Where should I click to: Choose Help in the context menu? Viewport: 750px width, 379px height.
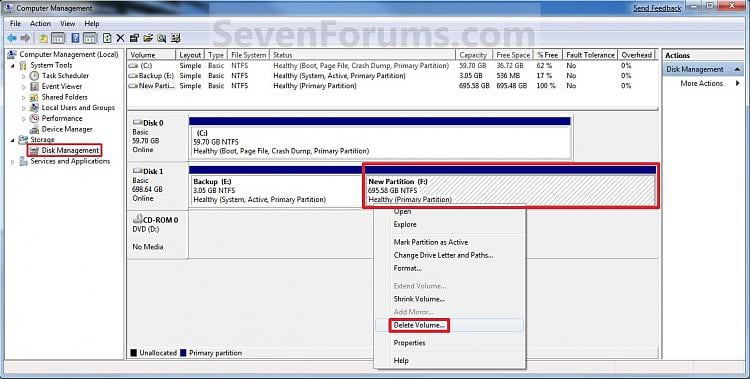(401, 360)
